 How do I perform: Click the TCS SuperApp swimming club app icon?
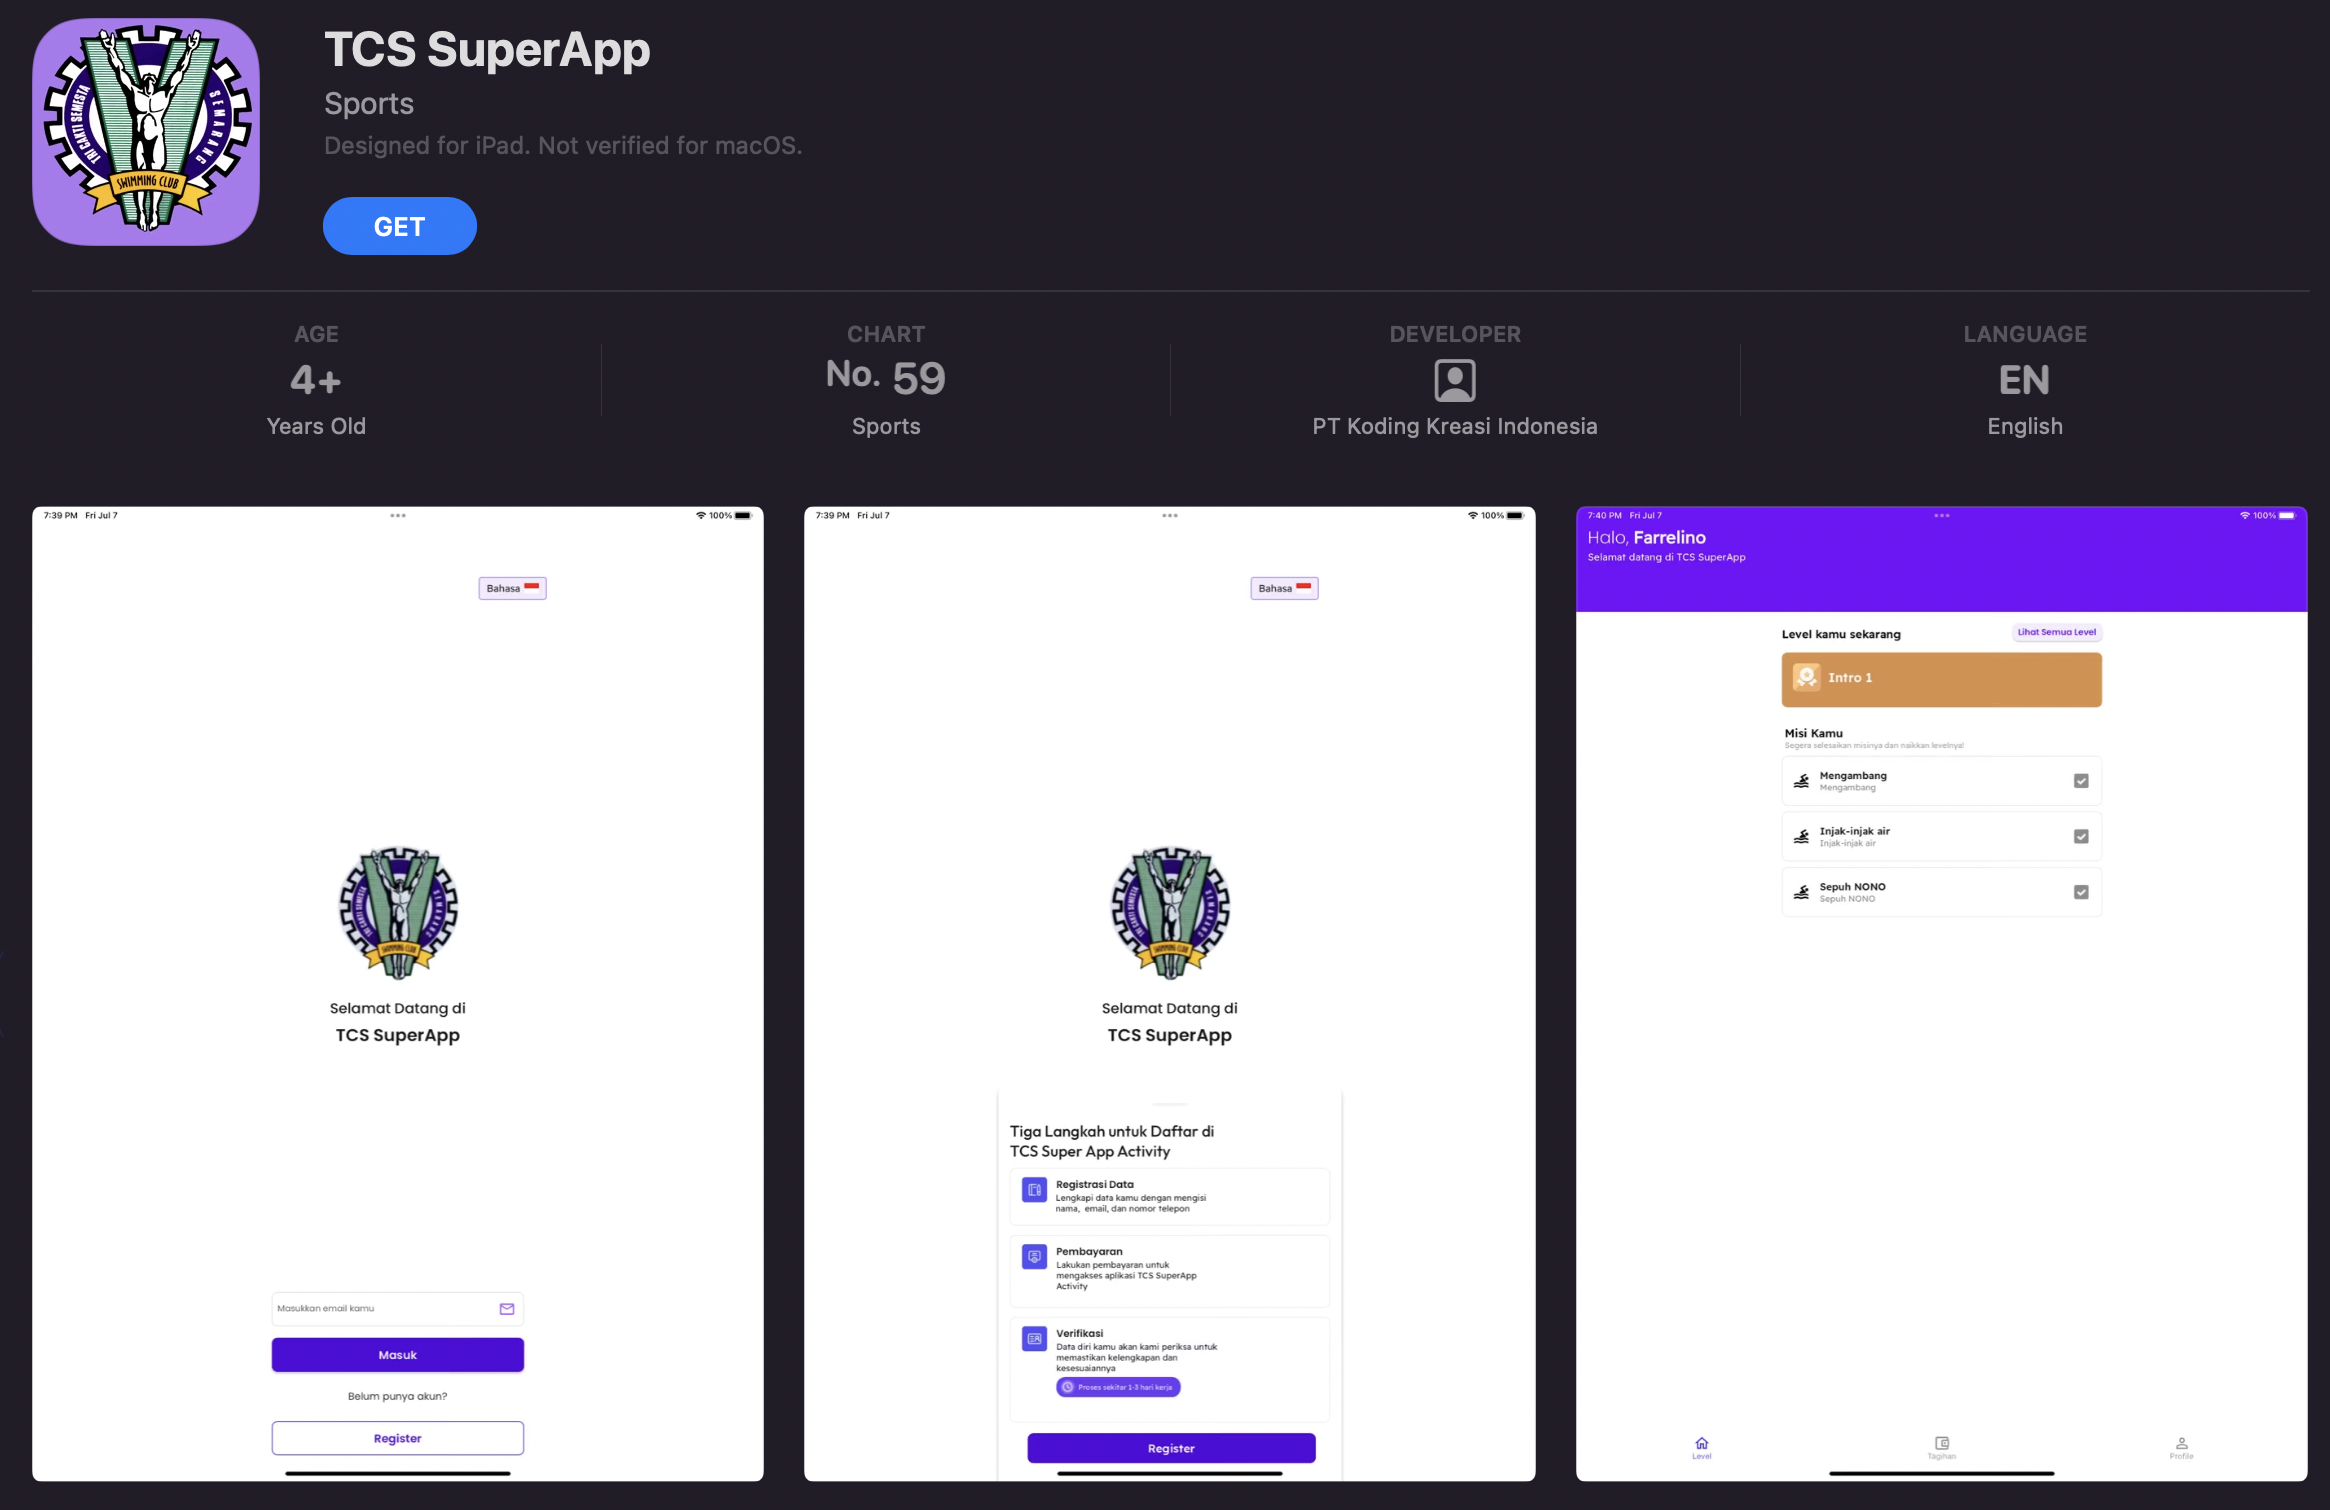[x=146, y=131]
